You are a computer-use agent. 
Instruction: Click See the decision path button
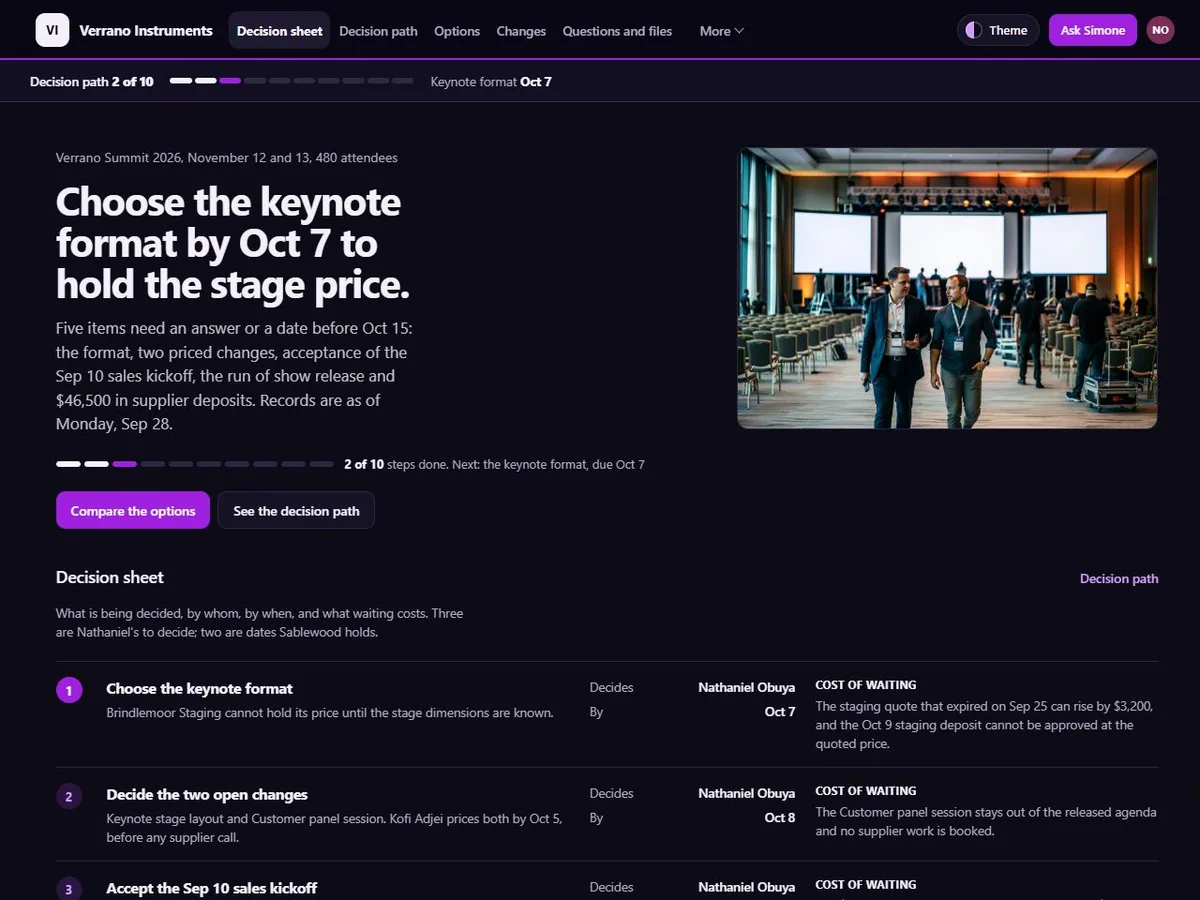(x=296, y=510)
